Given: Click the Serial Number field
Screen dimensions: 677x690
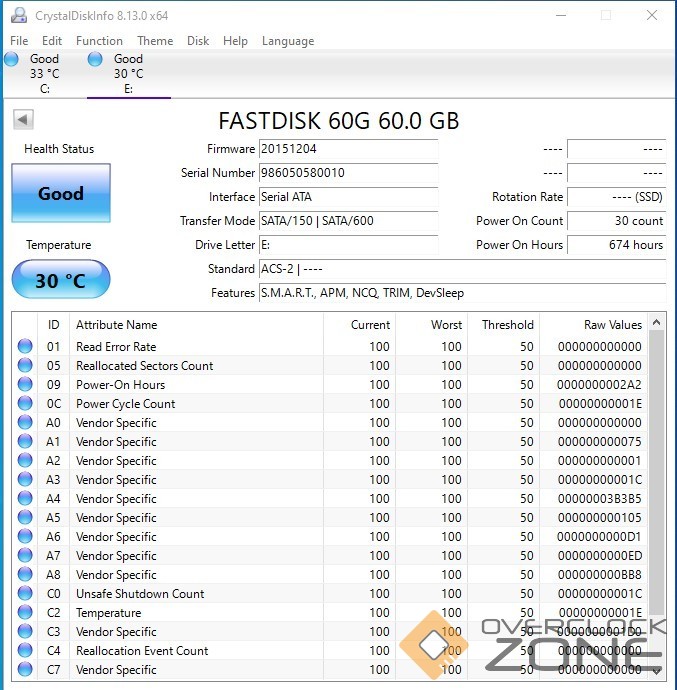Looking at the screenshot, I should coord(347,173).
